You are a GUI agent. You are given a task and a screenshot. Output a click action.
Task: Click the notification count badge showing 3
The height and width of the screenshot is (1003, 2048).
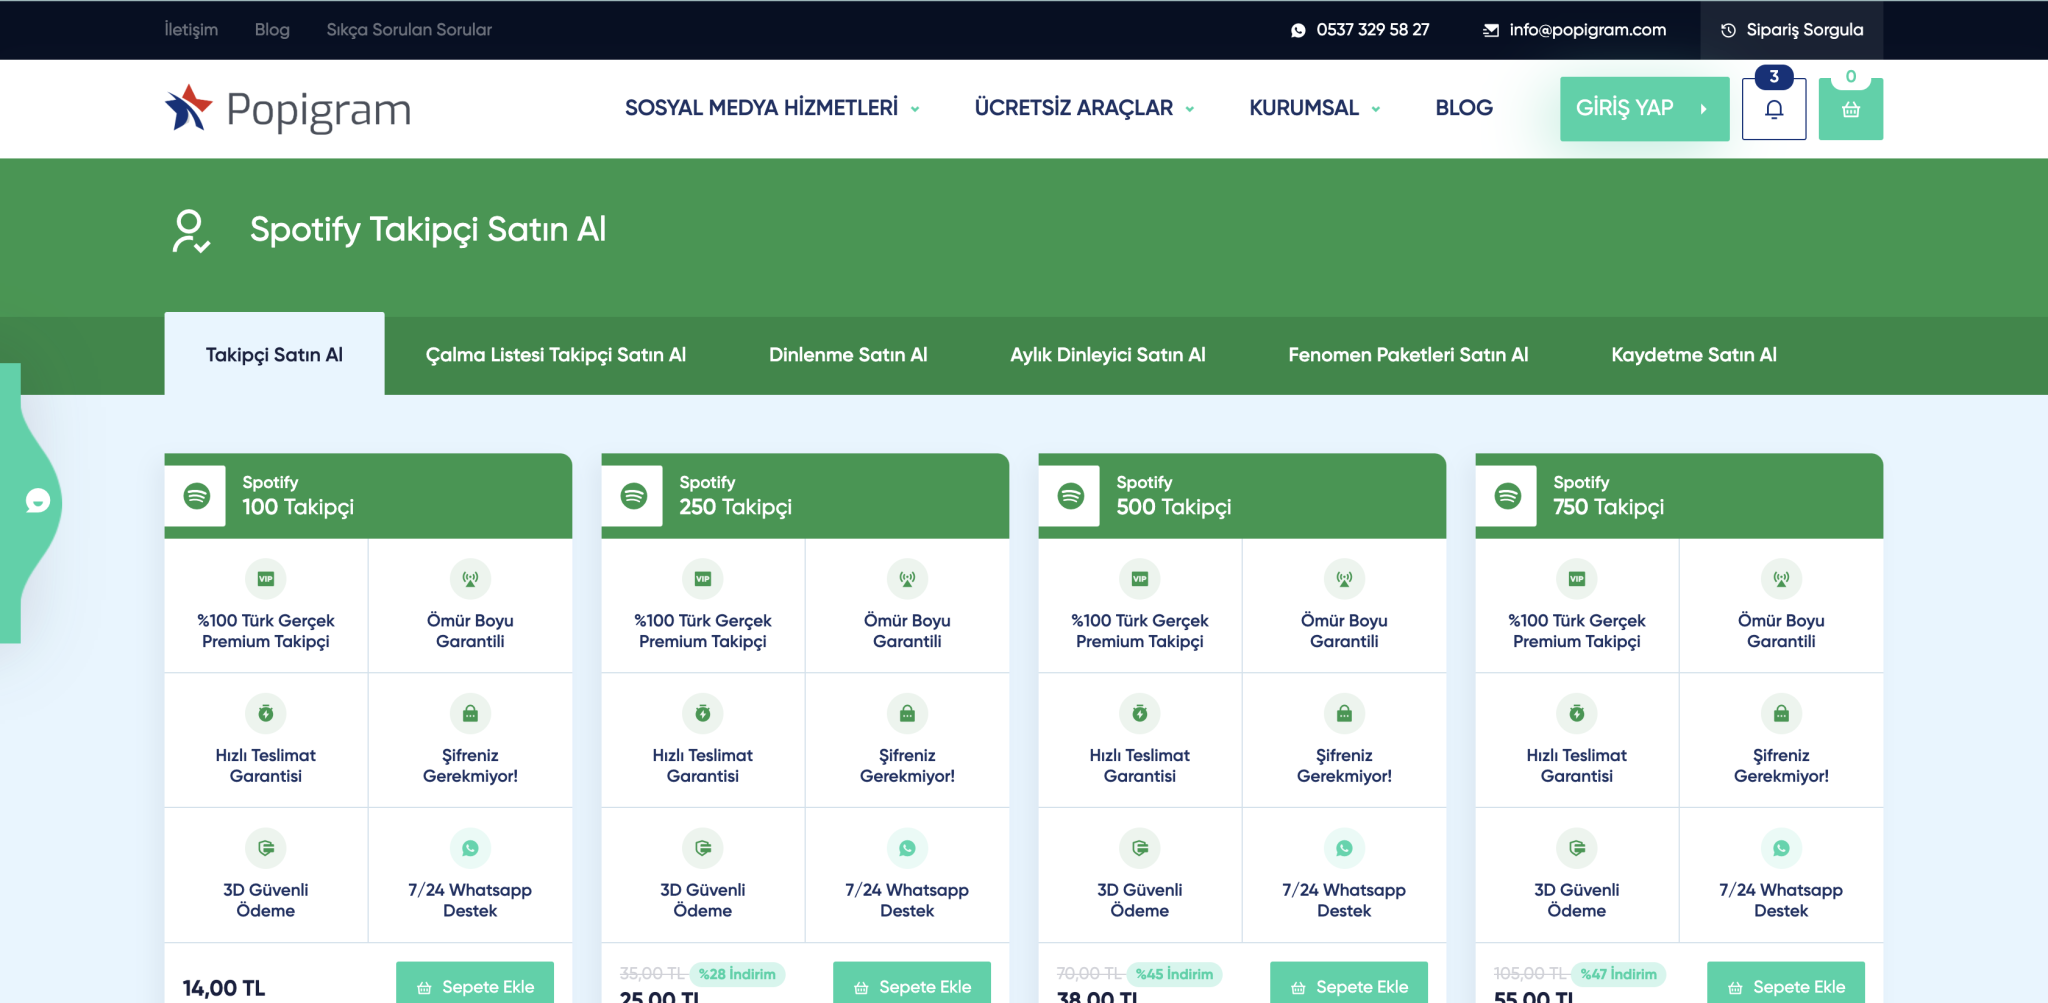(x=1774, y=76)
